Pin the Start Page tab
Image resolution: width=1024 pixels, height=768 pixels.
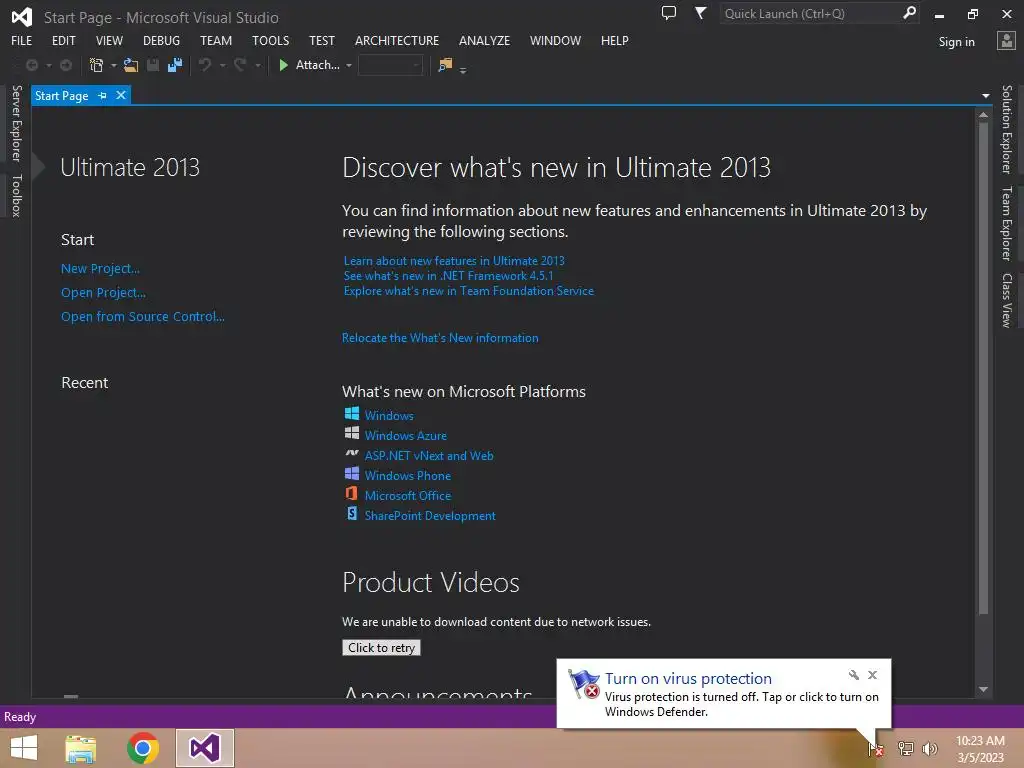click(103, 95)
